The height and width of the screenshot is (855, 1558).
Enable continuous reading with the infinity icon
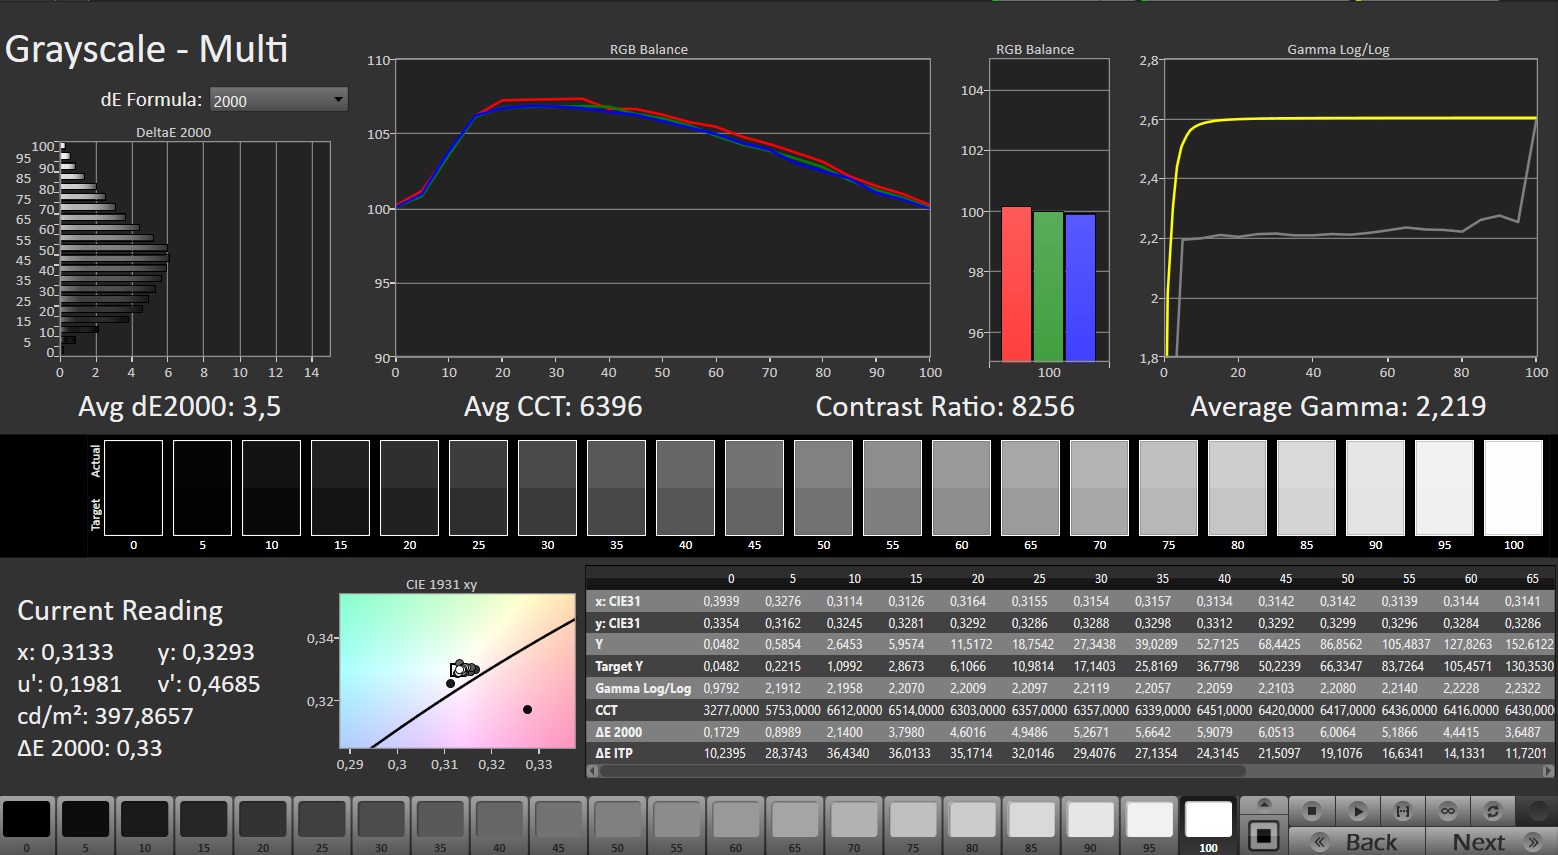point(1447,811)
